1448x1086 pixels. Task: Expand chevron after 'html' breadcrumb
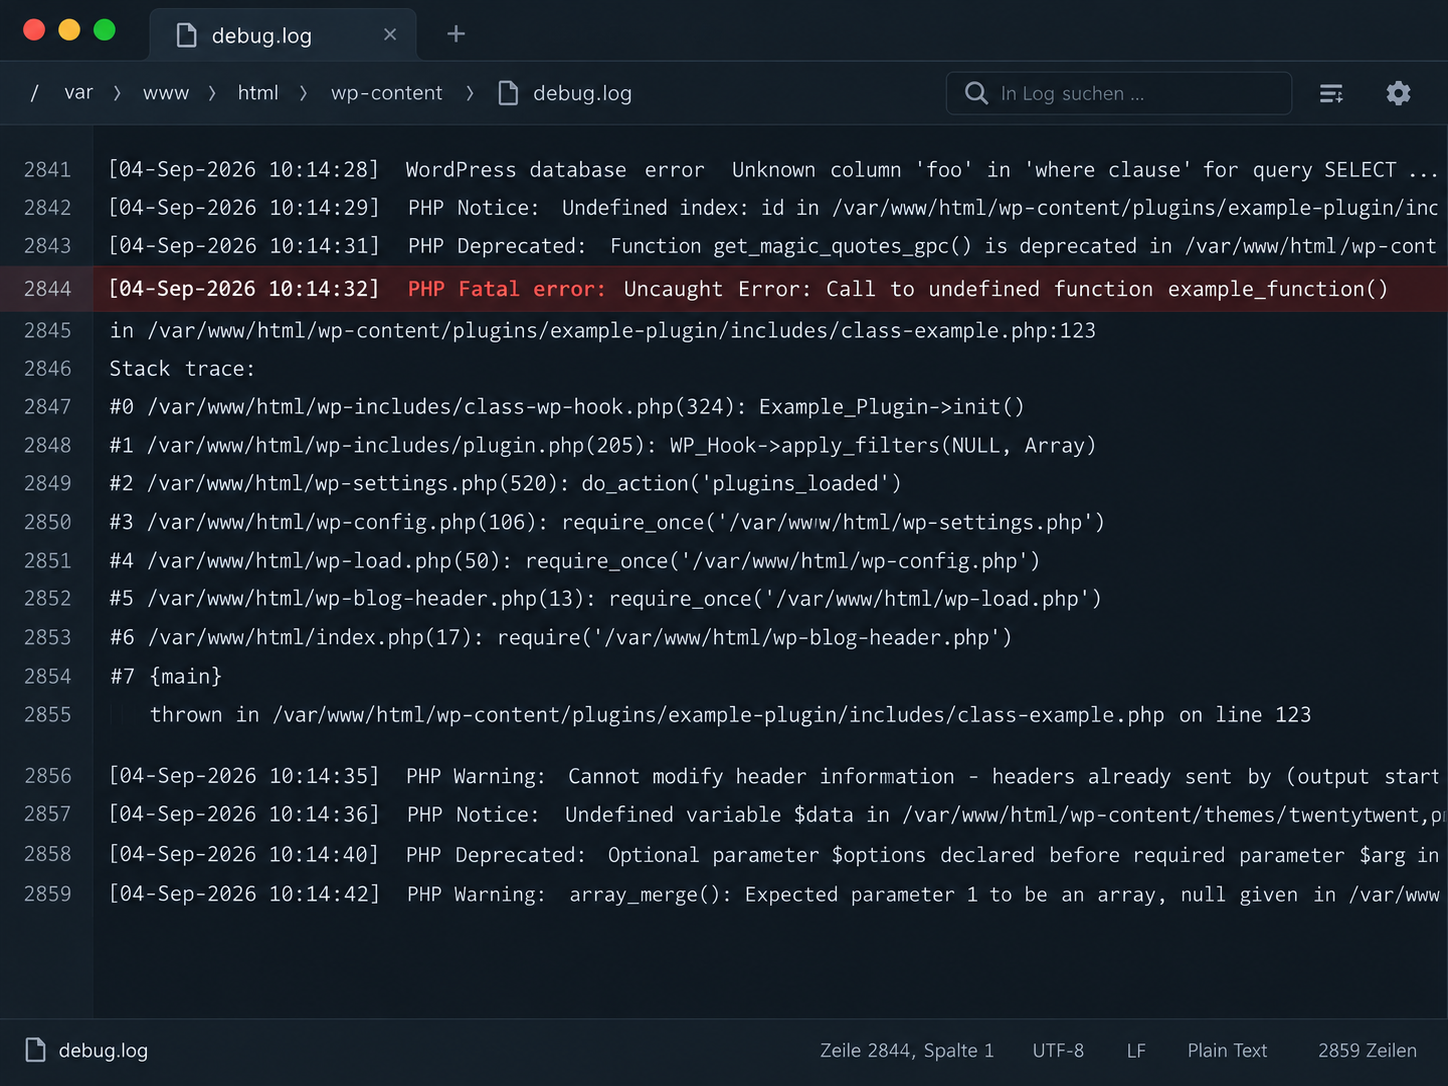coord(303,93)
